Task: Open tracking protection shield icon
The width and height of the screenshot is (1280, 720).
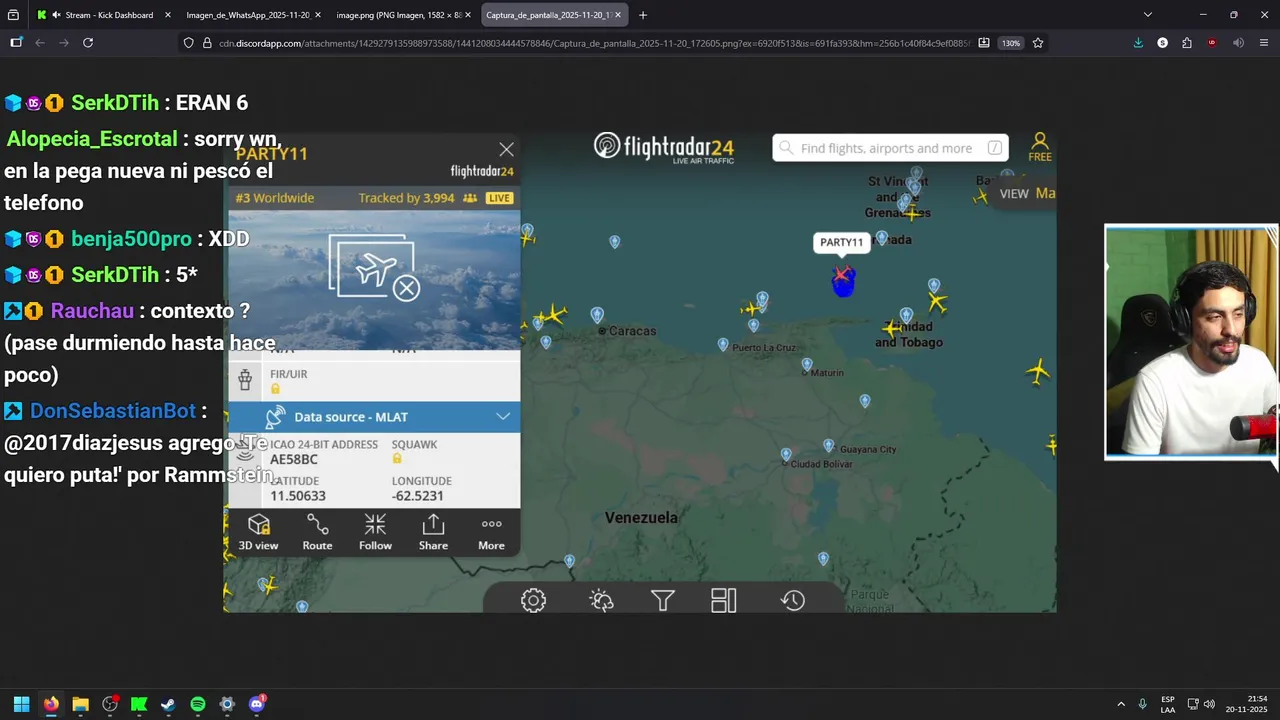Action: pos(188,43)
